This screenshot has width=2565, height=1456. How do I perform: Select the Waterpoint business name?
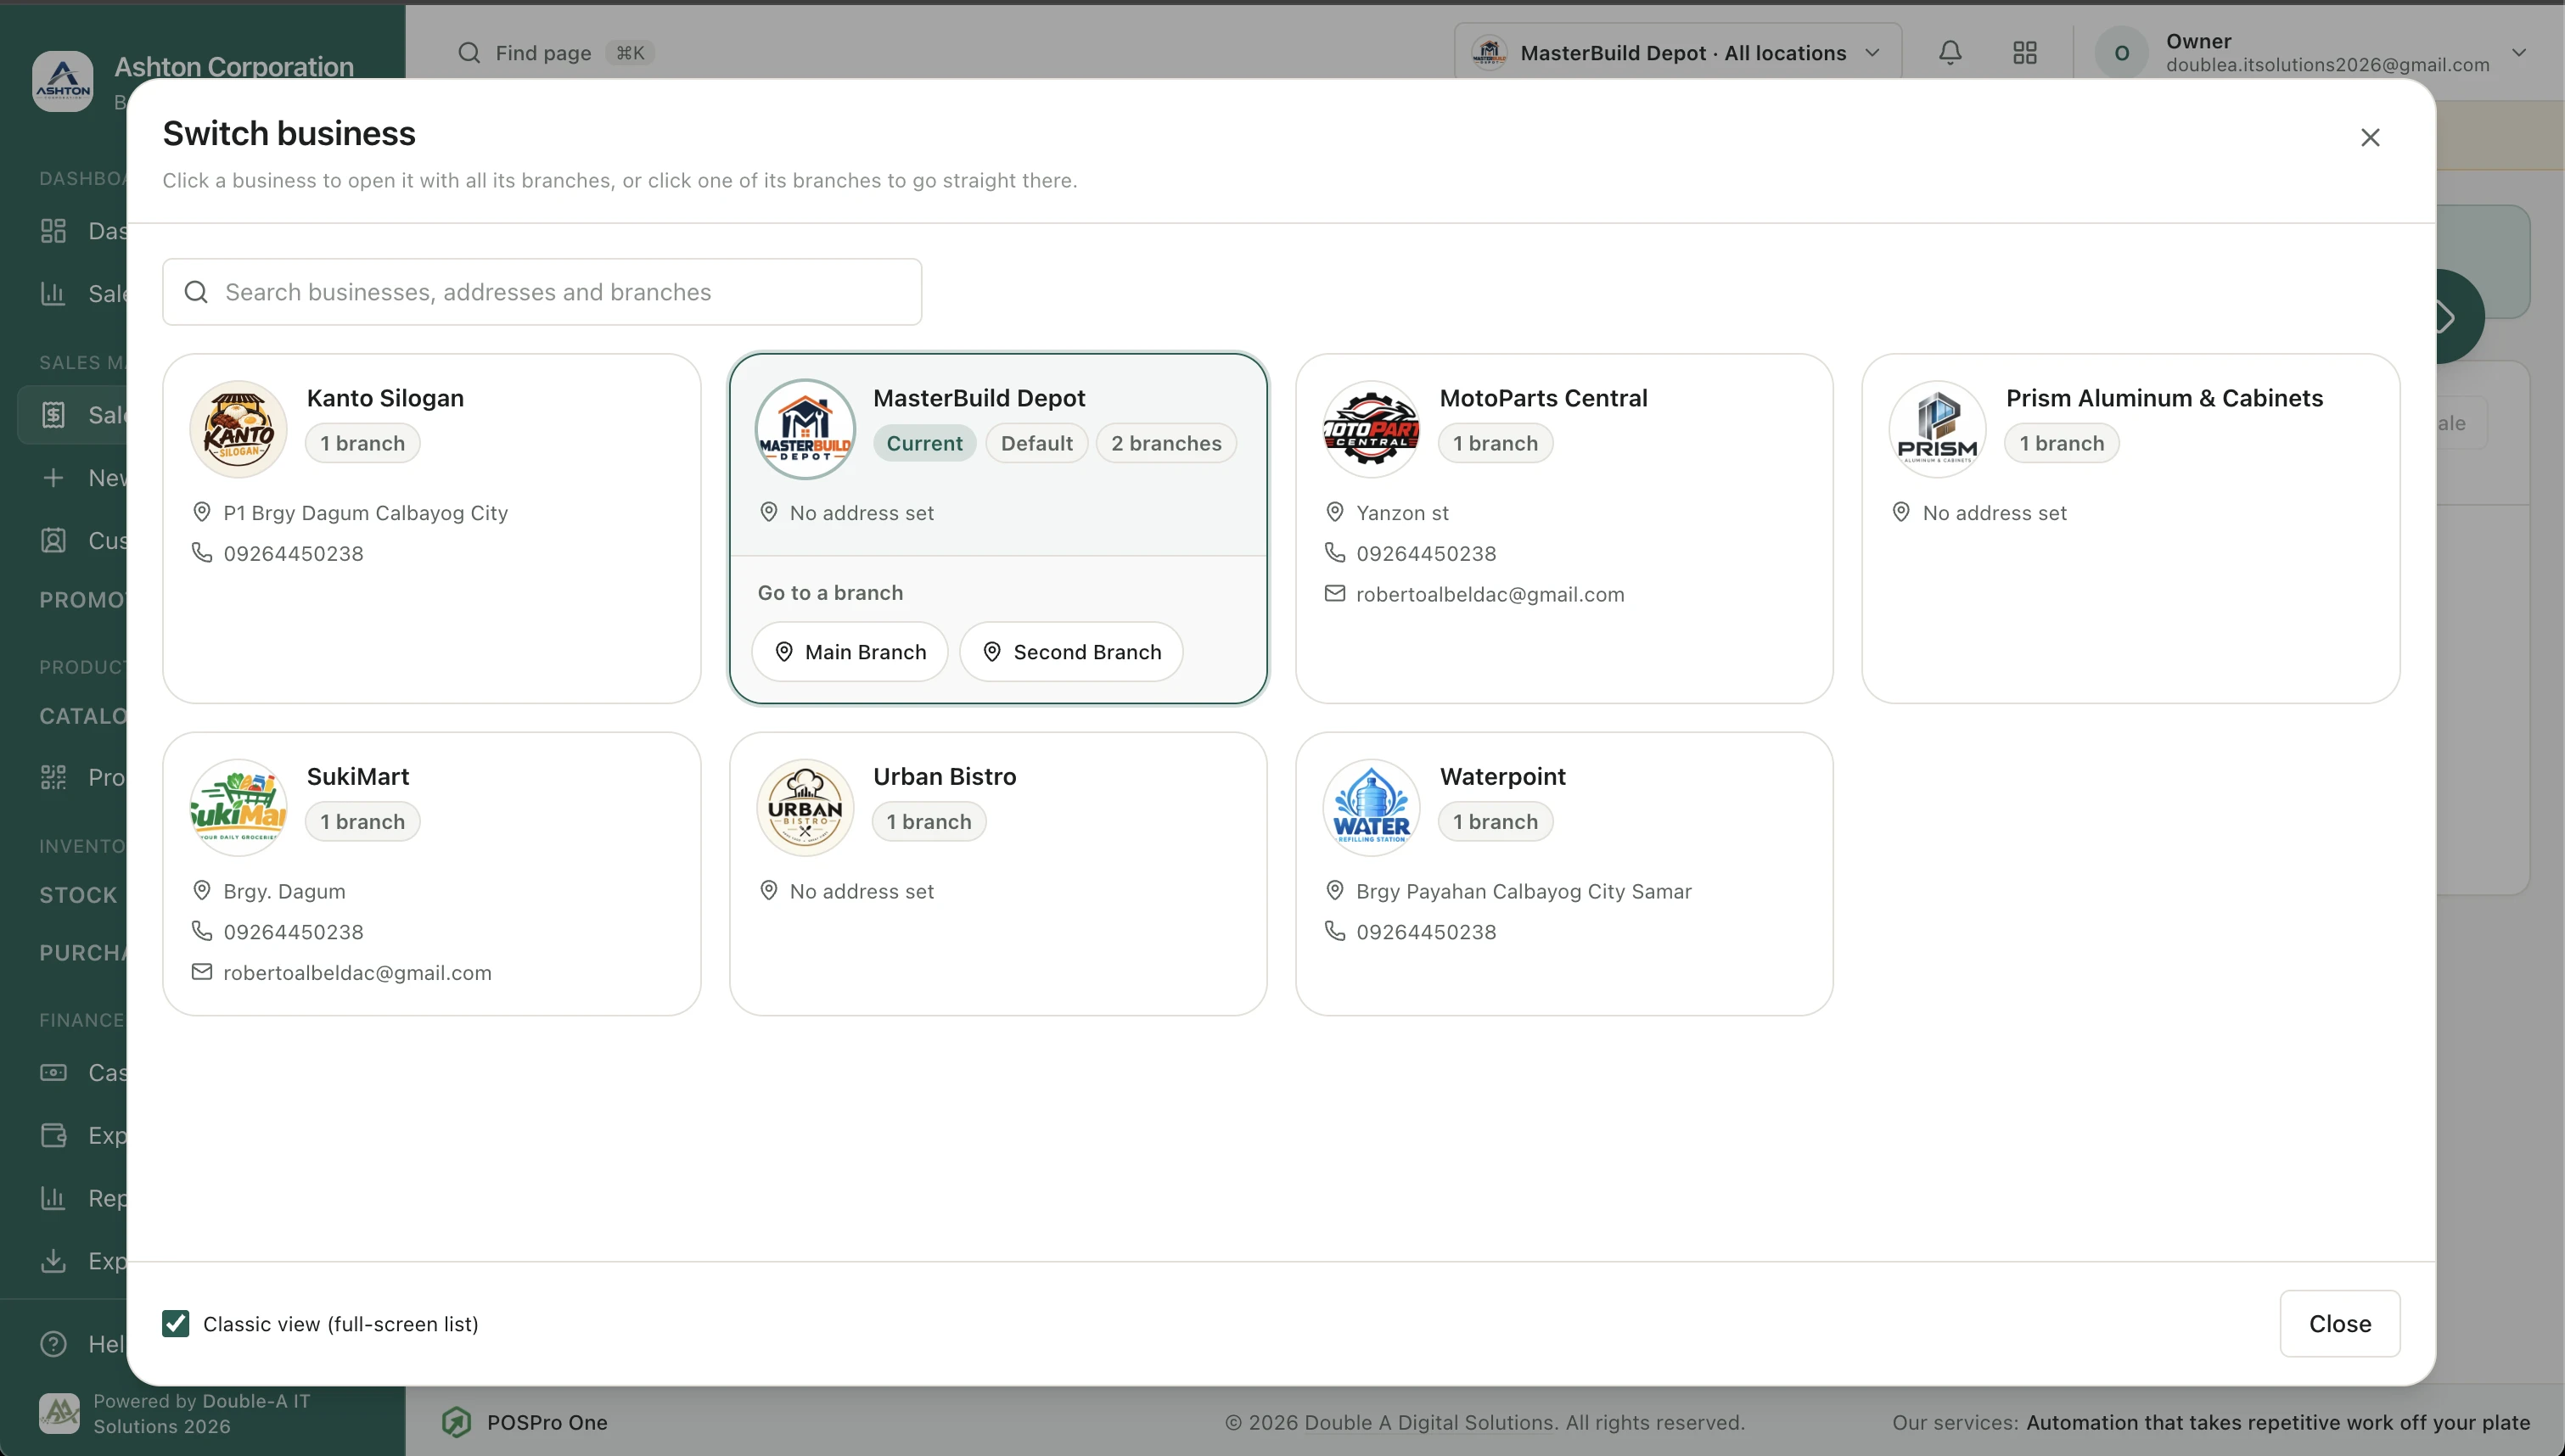click(x=1502, y=776)
